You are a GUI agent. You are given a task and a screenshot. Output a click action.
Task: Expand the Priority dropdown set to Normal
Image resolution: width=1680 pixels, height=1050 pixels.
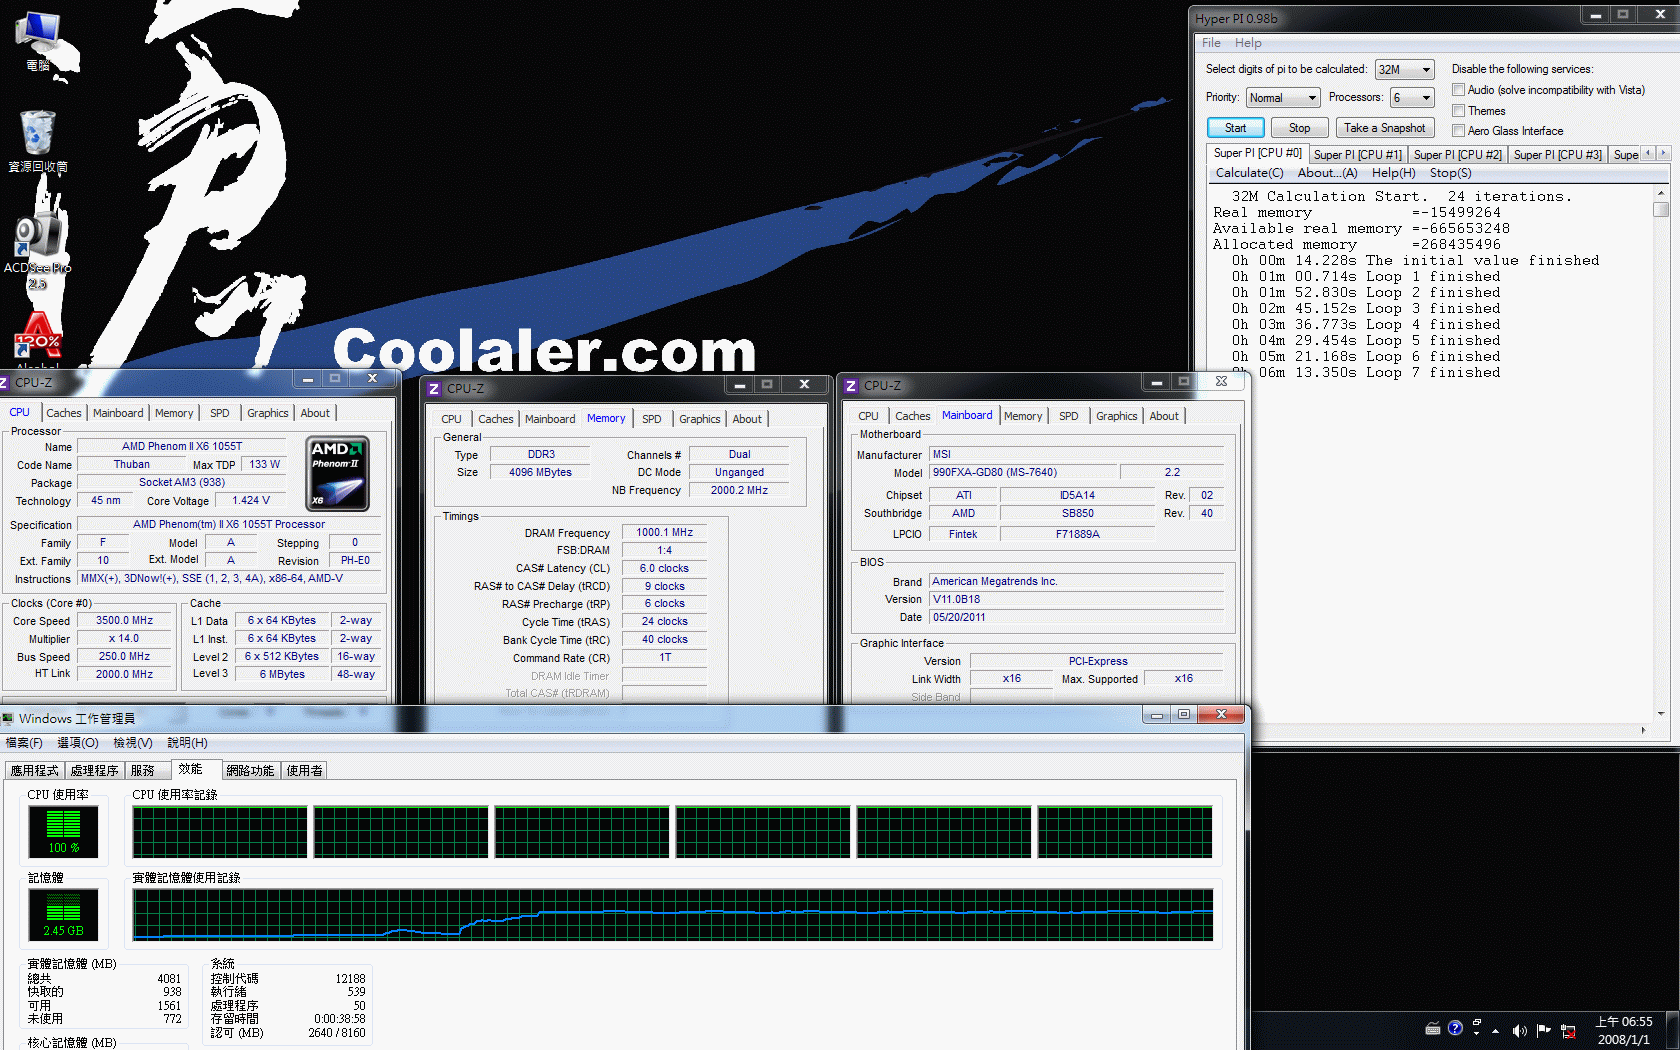tap(1283, 98)
